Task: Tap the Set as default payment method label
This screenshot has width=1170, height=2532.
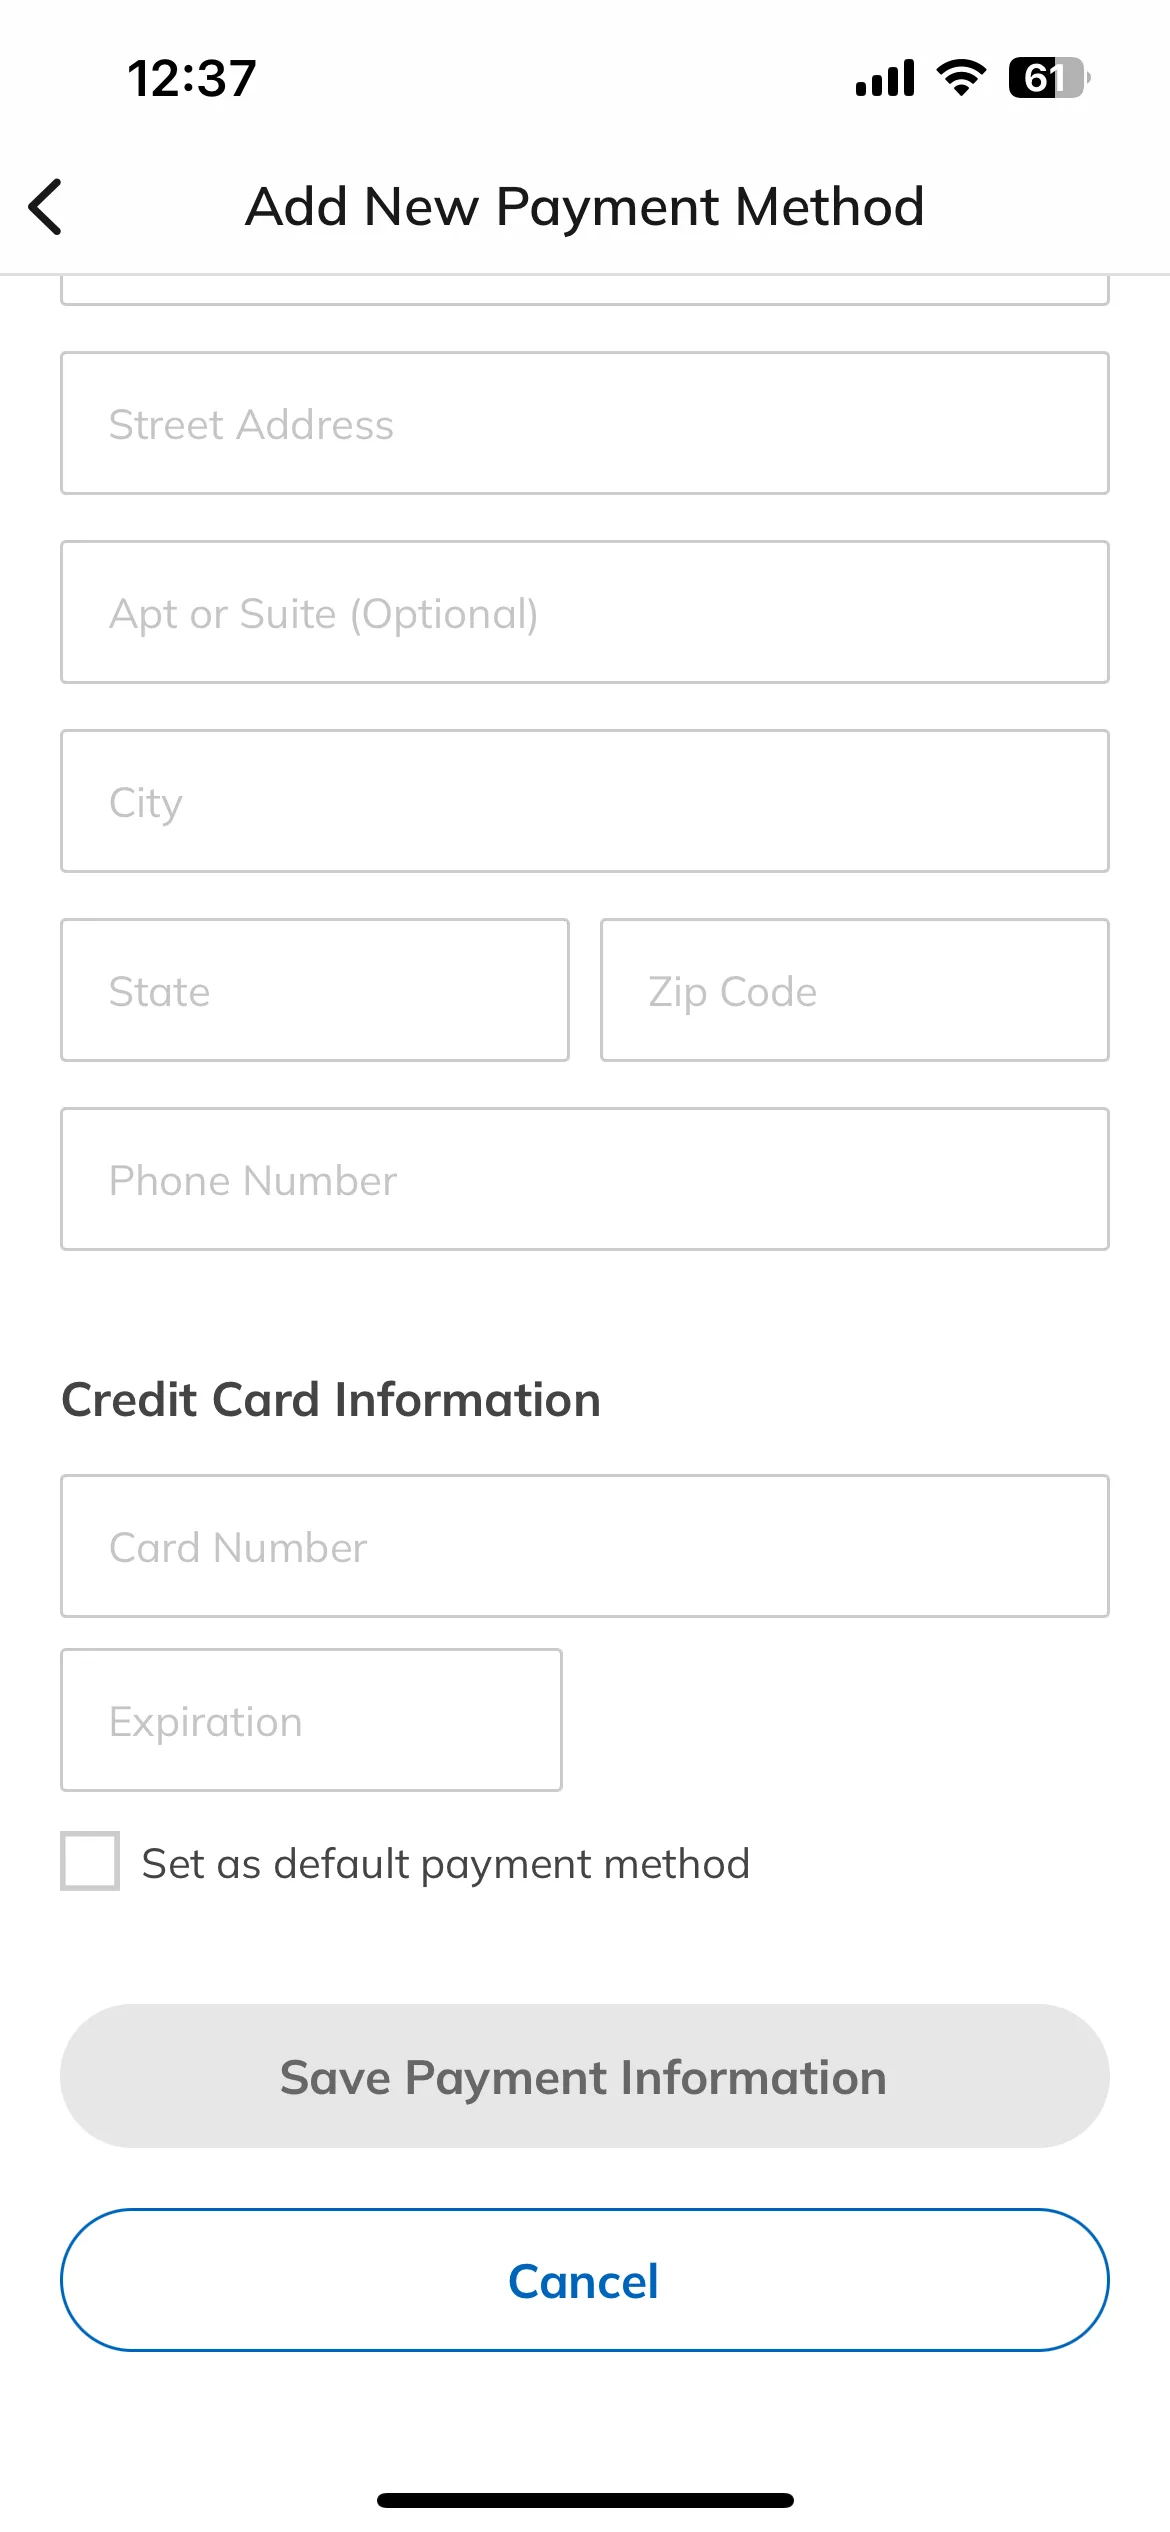Action: pyautogui.click(x=446, y=1864)
